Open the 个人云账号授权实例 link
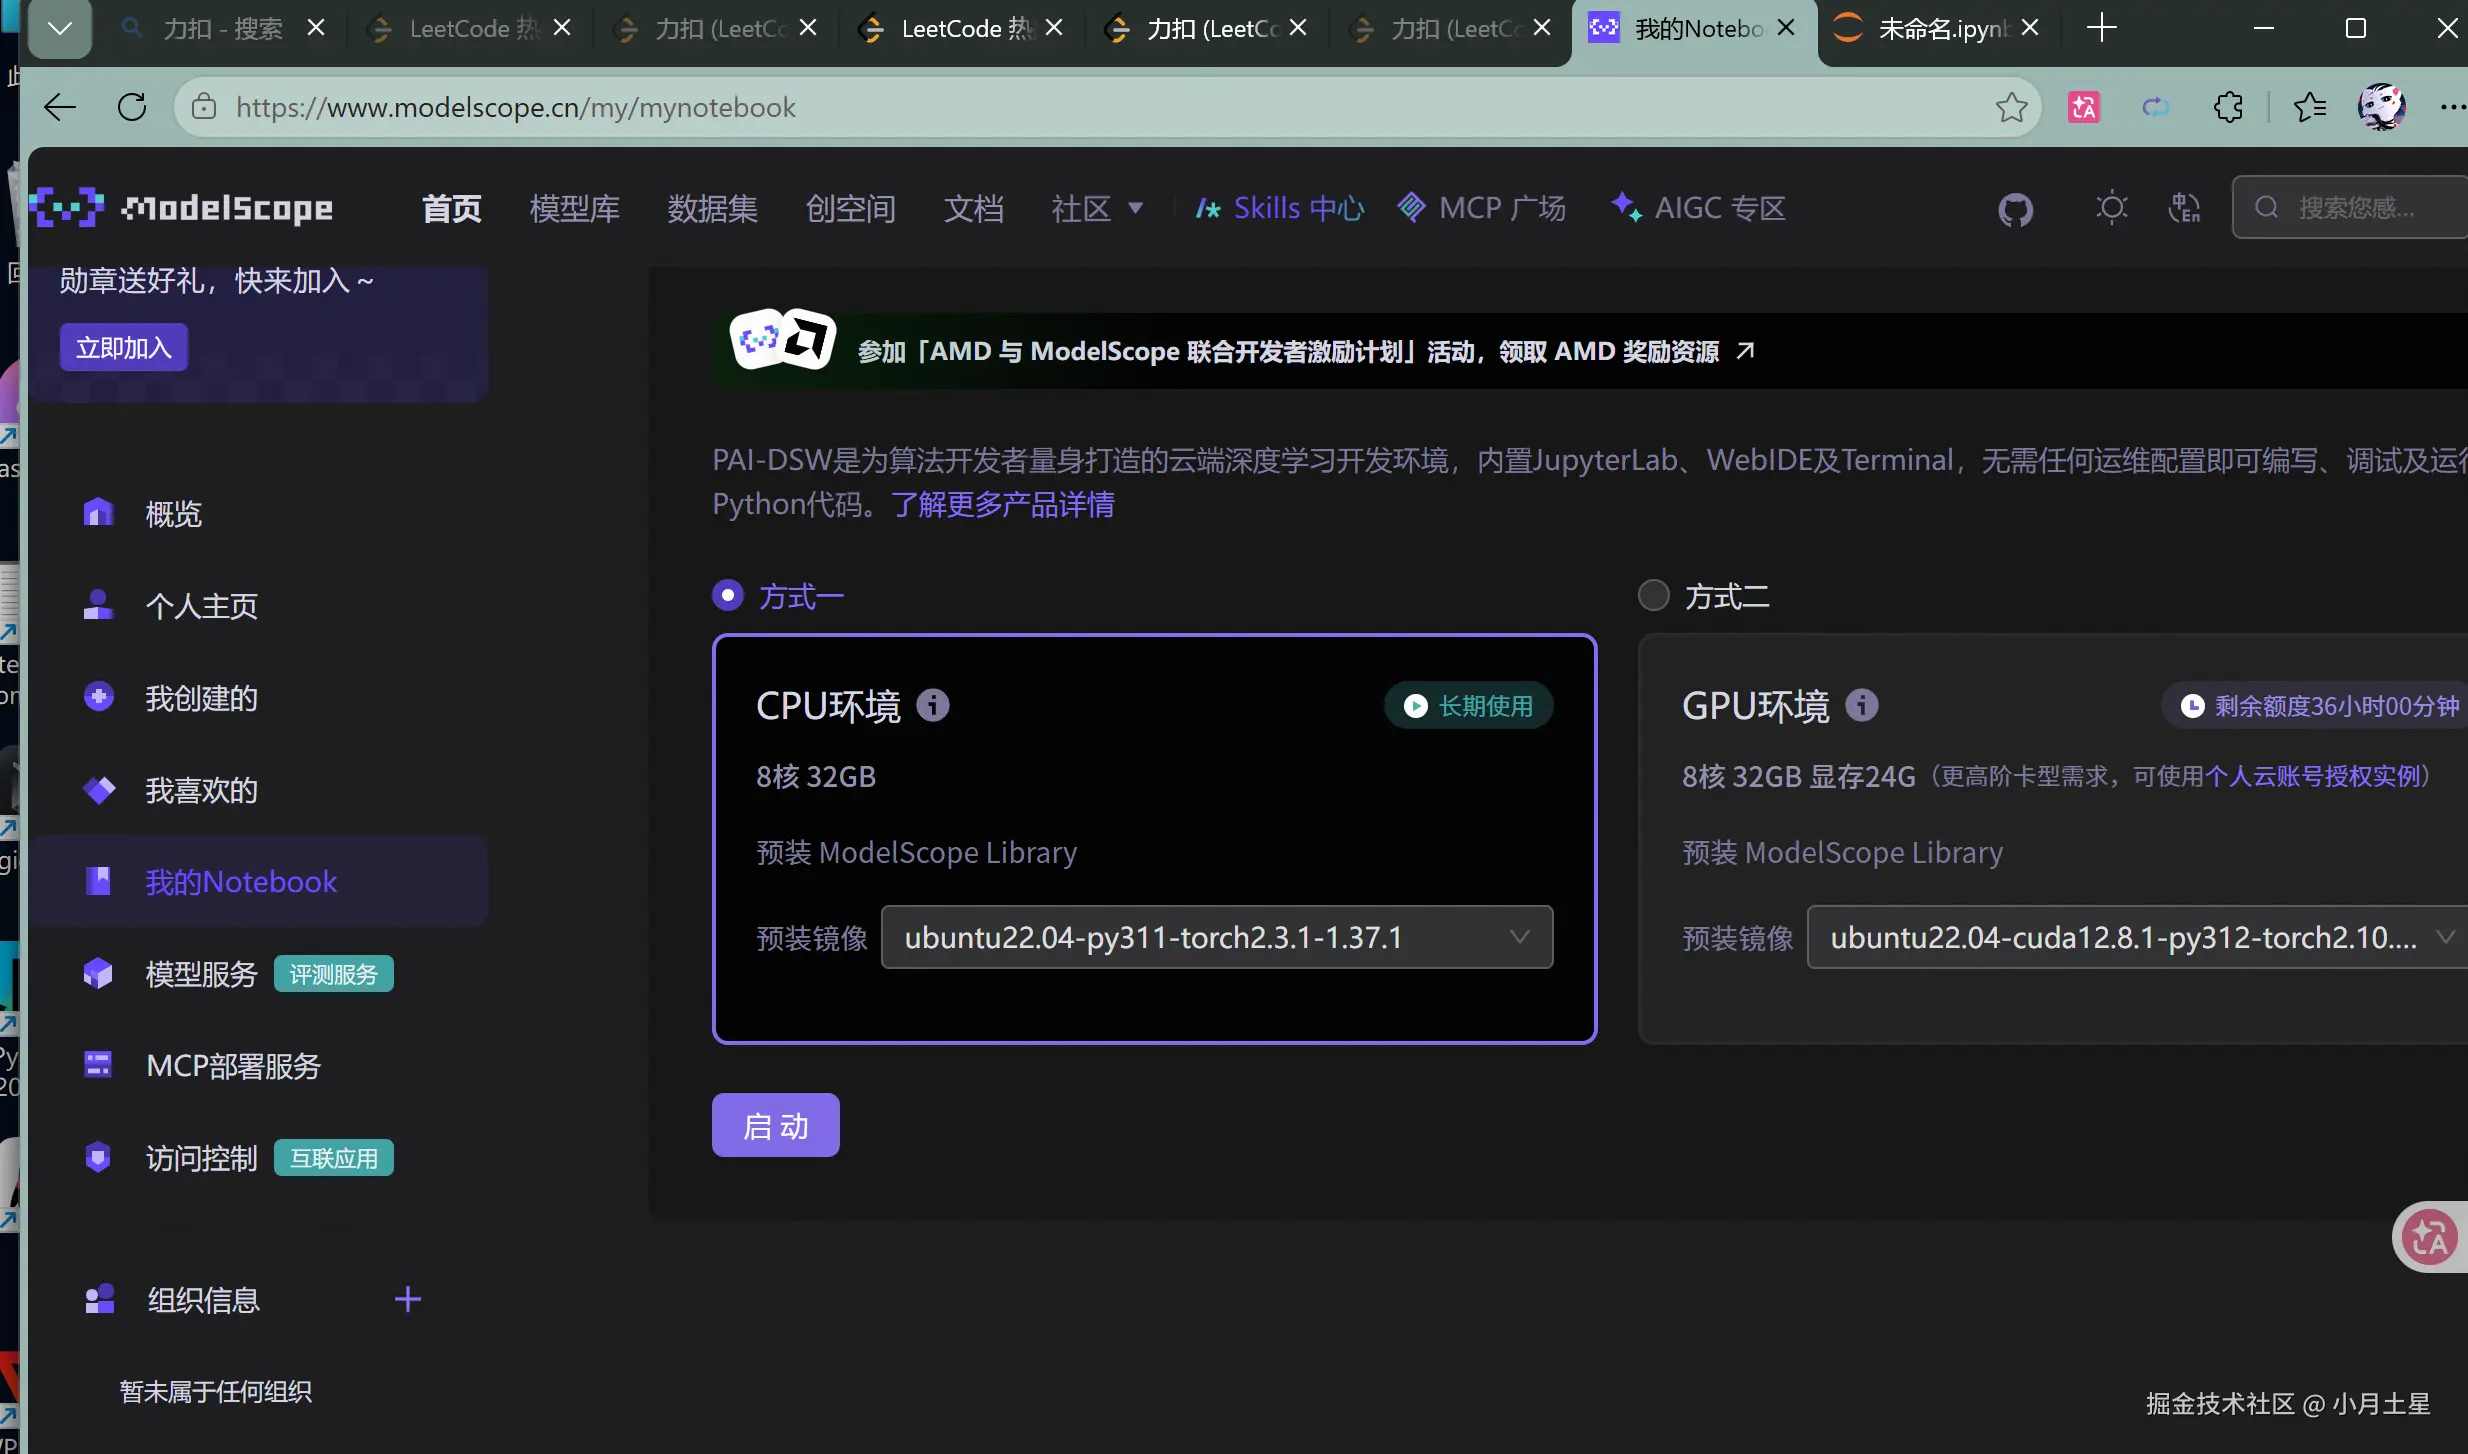The image size is (2468, 1454). click(x=2312, y=776)
